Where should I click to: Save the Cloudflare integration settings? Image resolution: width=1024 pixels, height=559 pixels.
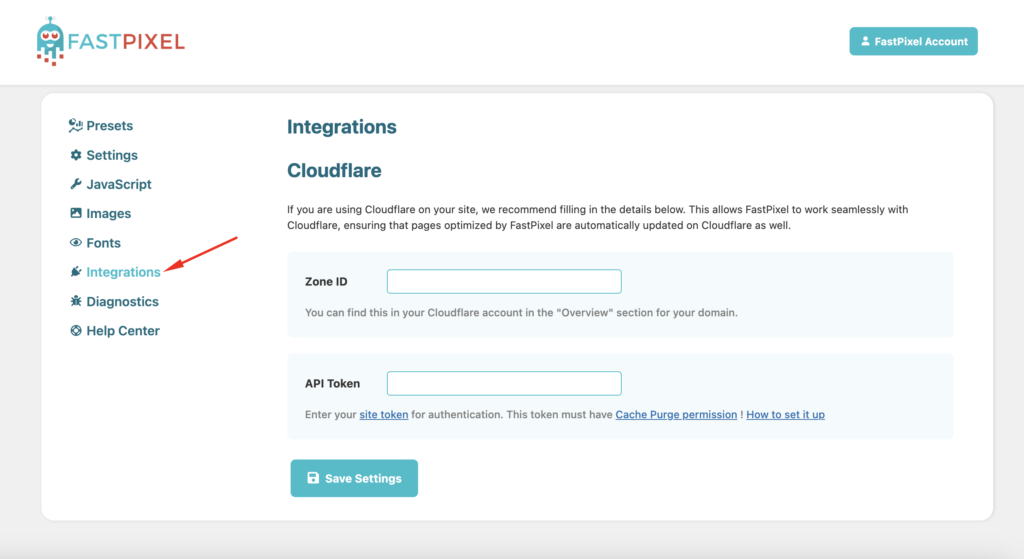(x=354, y=478)
